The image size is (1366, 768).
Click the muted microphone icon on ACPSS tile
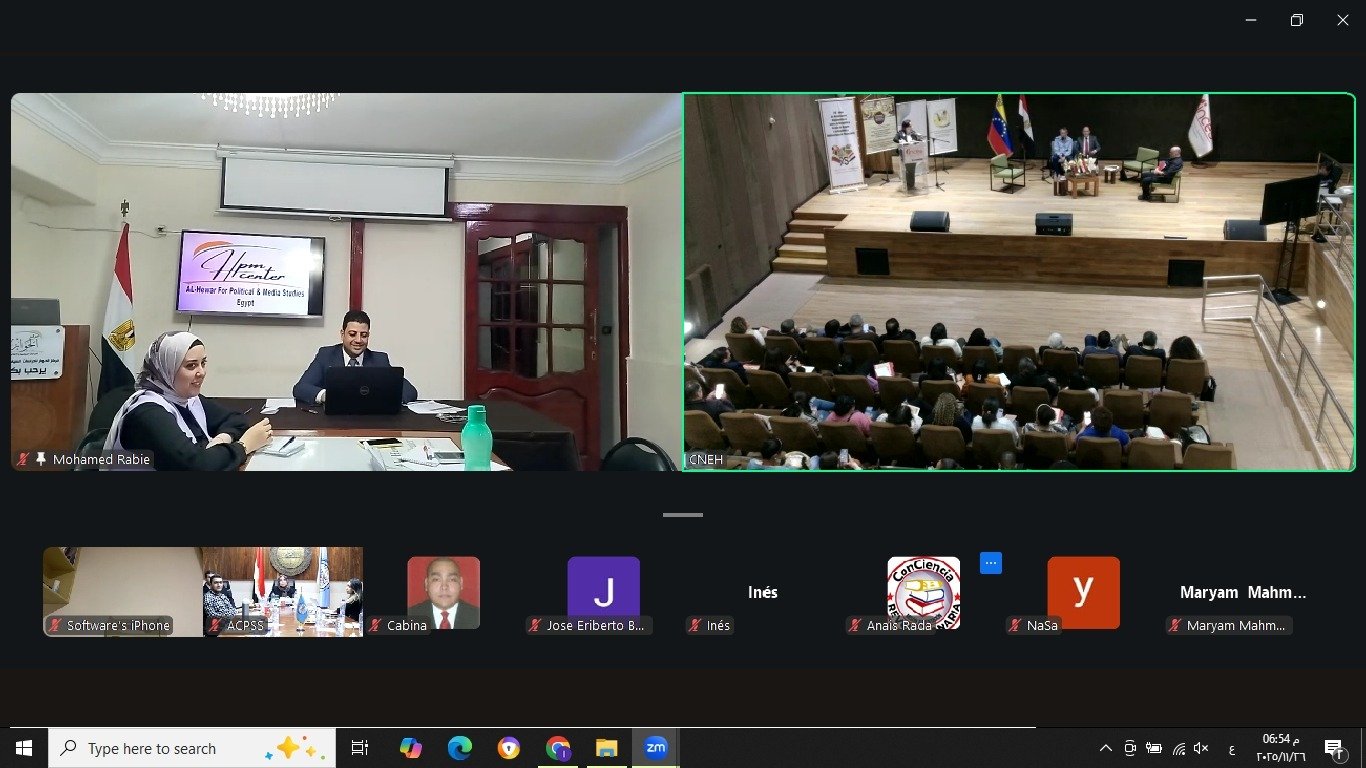pos(214,626)
